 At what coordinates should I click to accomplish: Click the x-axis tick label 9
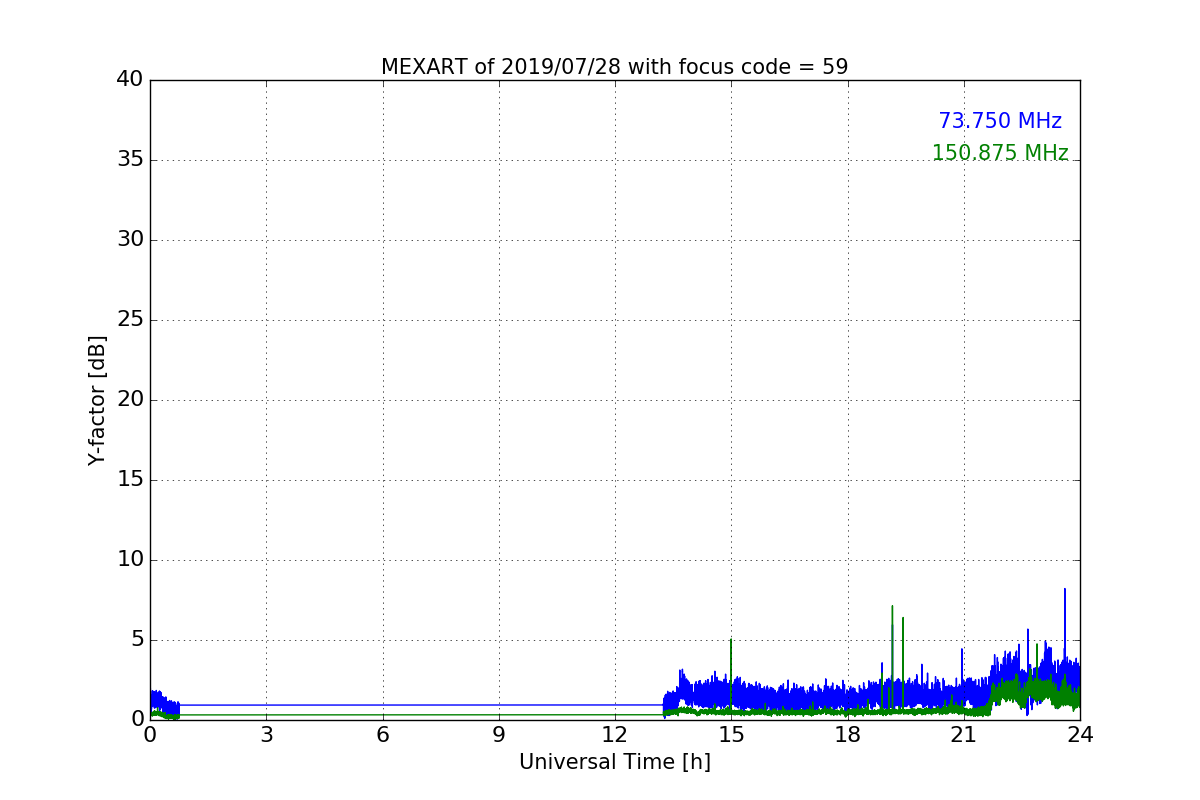499,735
